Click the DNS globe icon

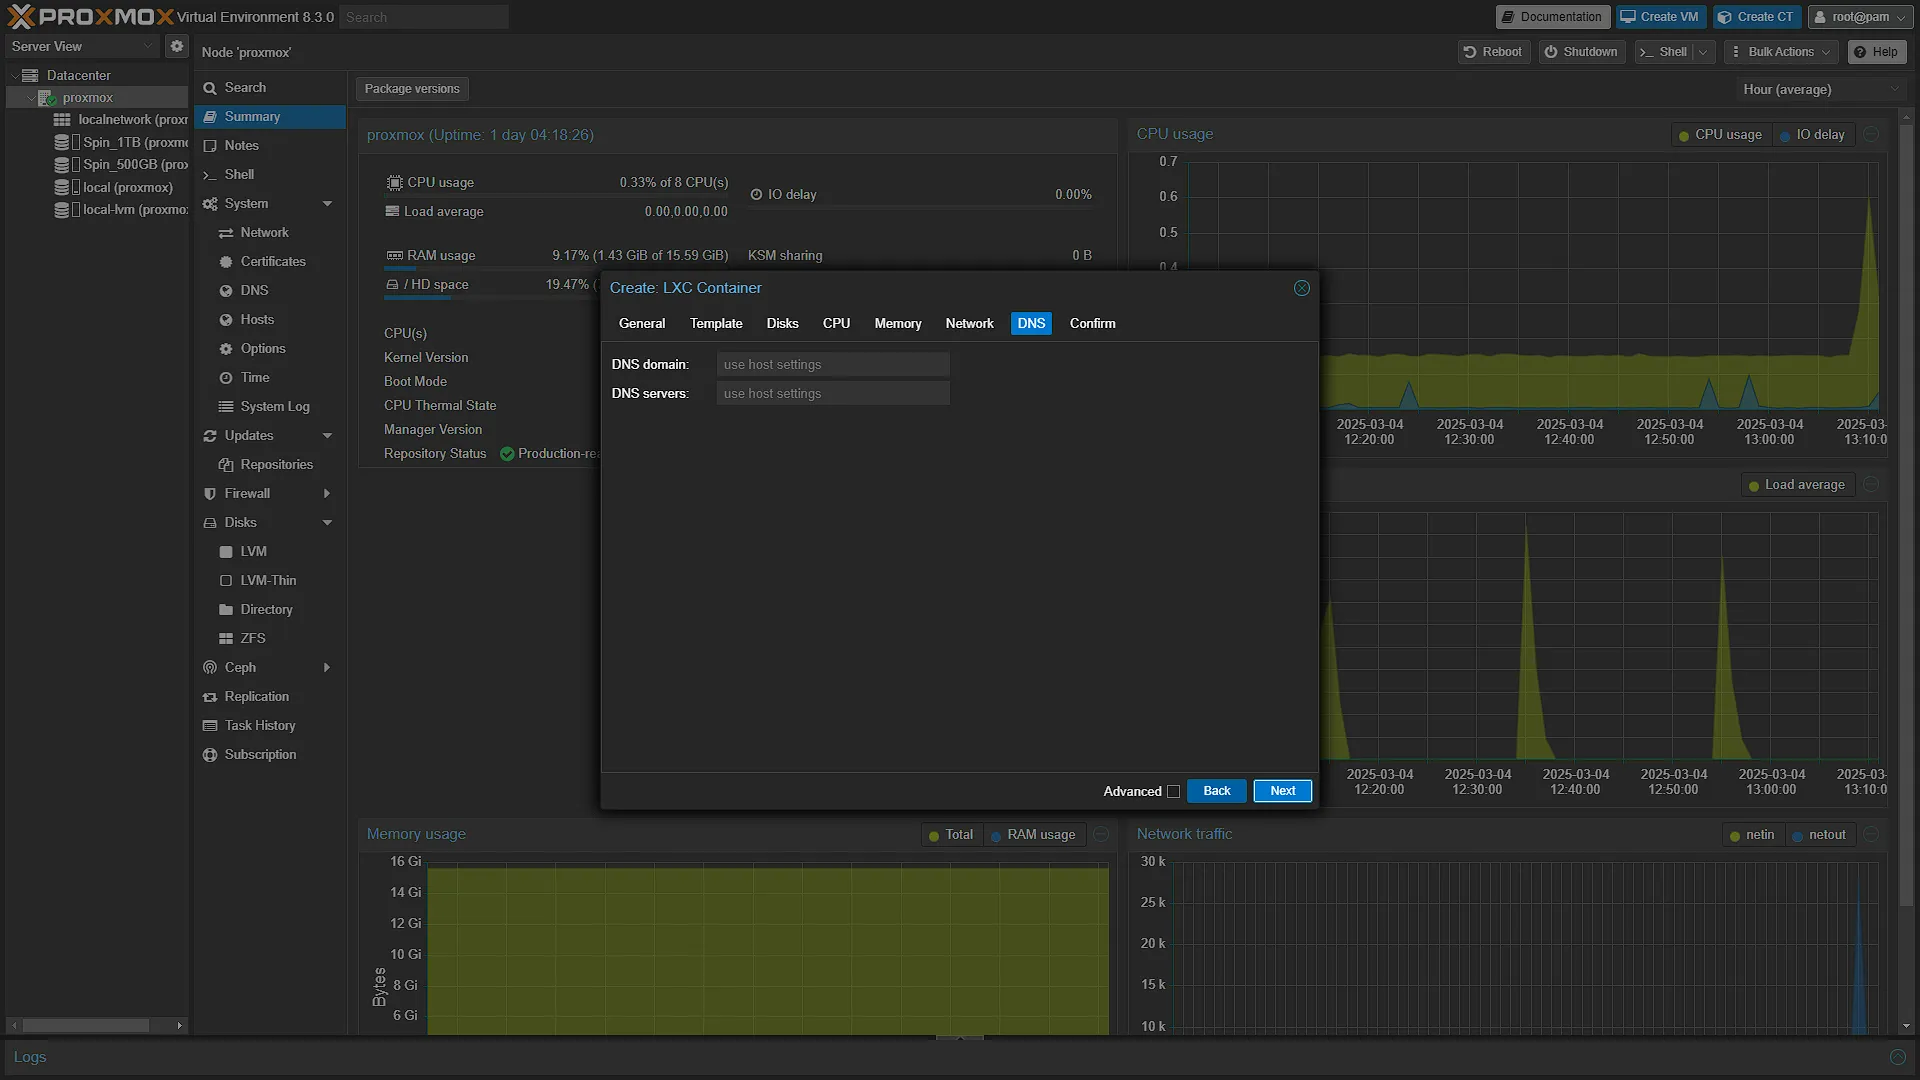[x=226, y=291]
